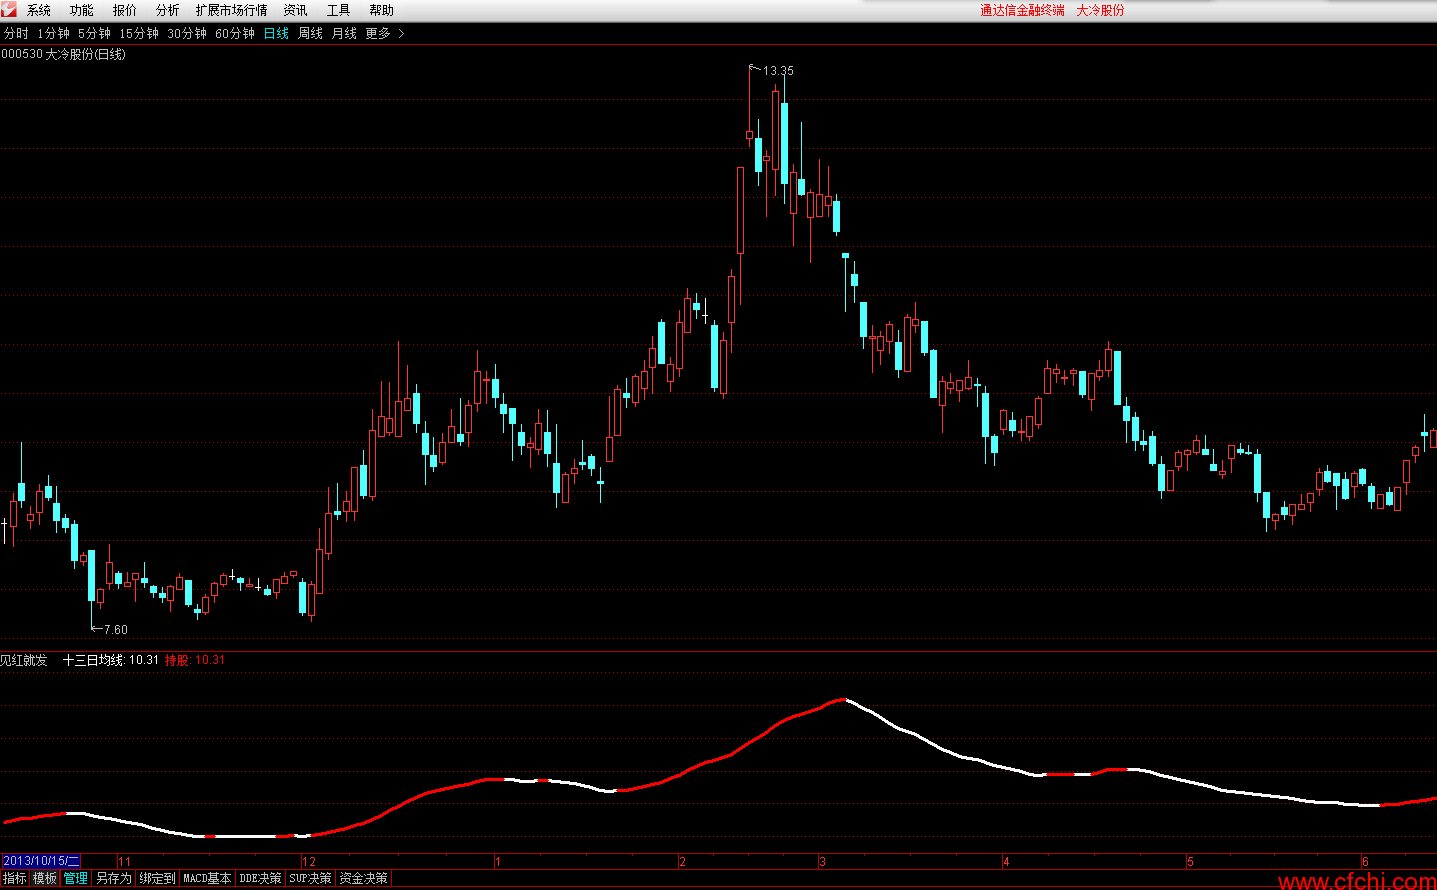Viewport: 1437px width, 890px height.
Task: Click the 十三日均线 value label
Action: (x=110, y=660)
